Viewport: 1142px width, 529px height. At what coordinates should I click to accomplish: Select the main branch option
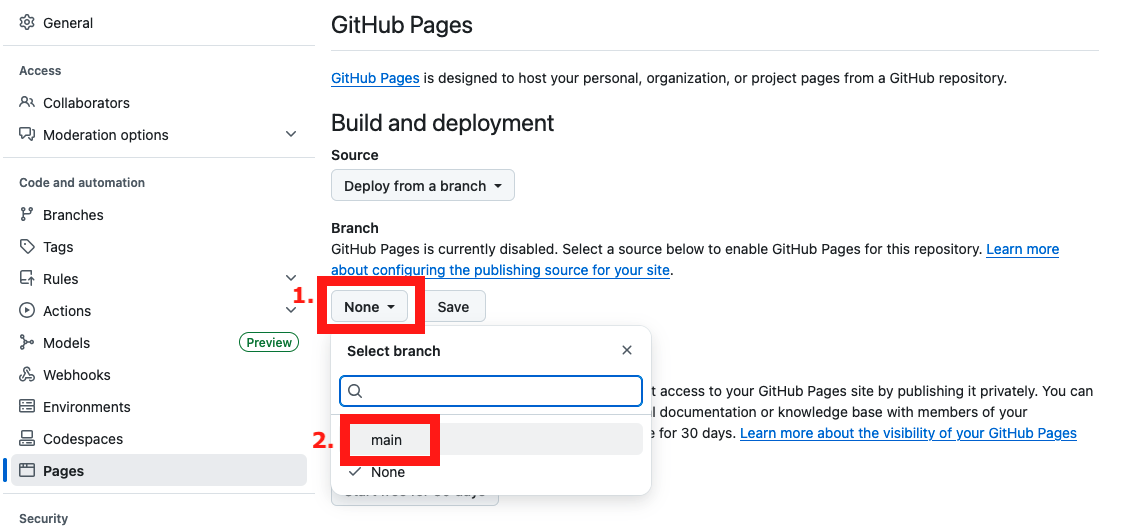coord(387,440)
